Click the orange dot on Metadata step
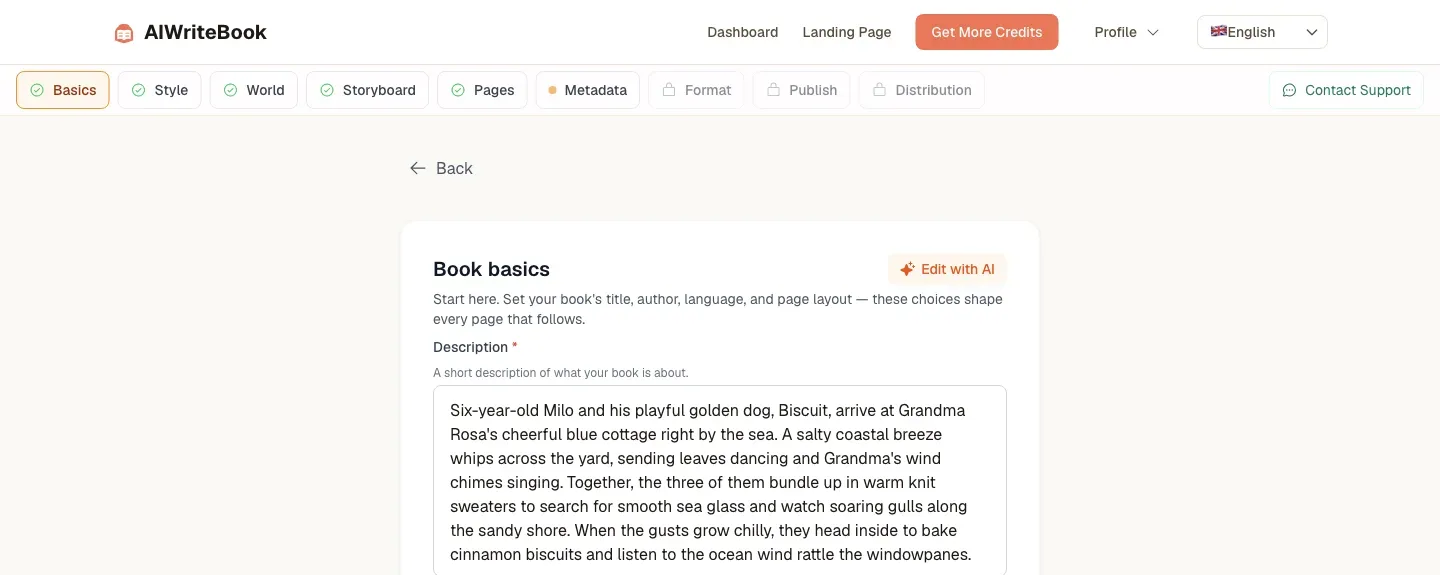Viewport: 1440px width, 575px height. pos(552,90)
